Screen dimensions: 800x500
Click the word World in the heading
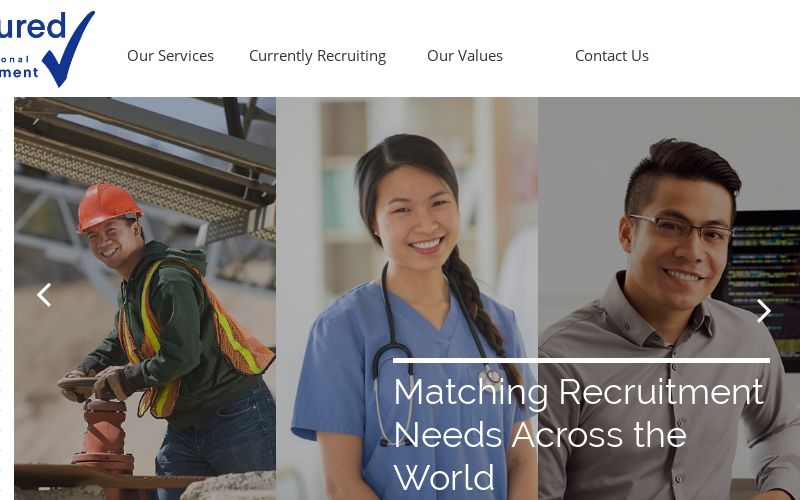pos(444,478)
